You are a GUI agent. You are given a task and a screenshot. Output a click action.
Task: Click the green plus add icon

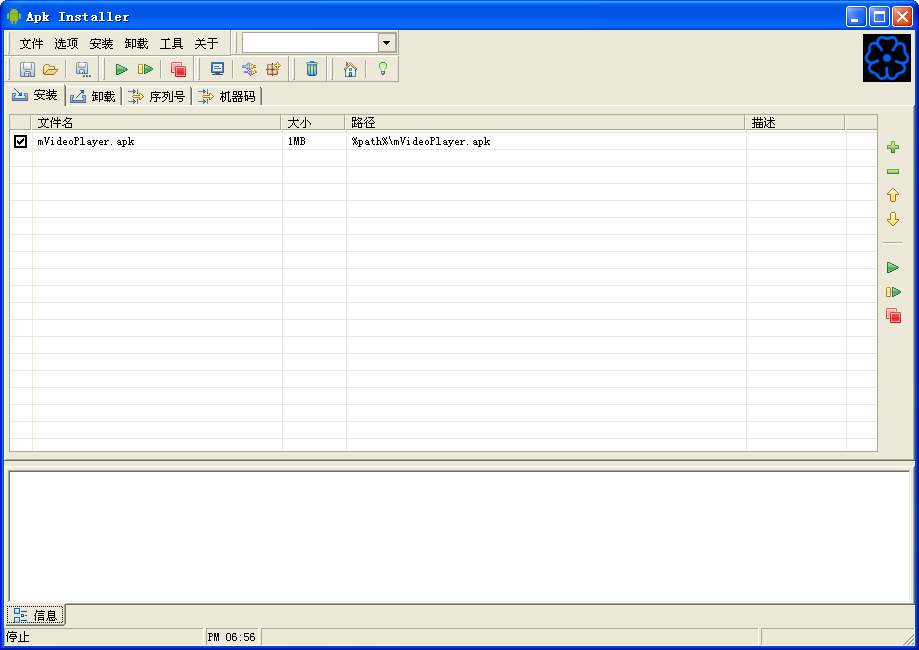tap(893, 147)
